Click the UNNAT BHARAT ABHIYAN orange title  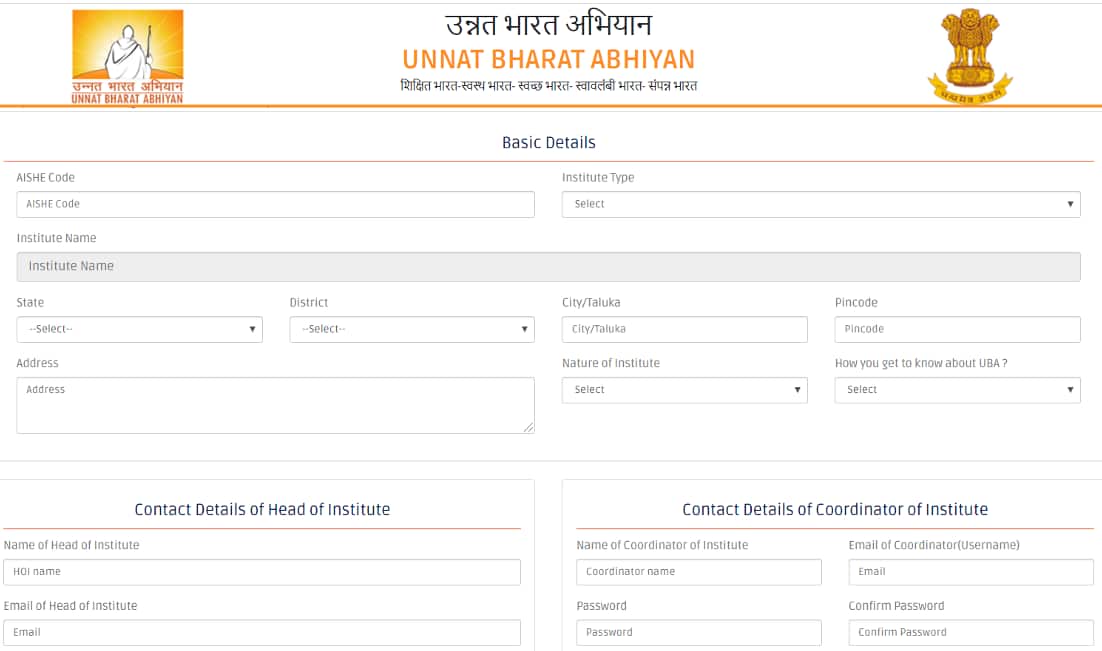(548, 59)
